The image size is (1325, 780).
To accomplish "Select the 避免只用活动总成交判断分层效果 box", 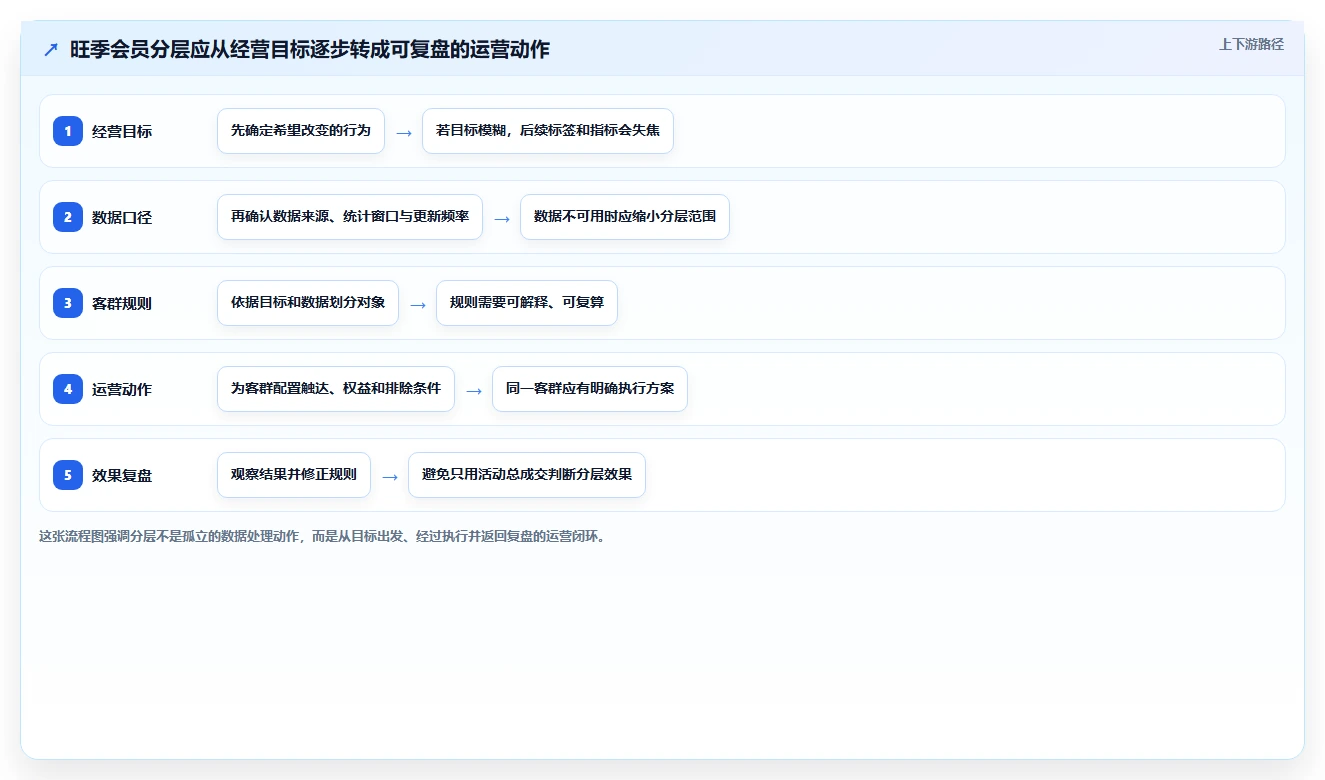I will (527, 475).
